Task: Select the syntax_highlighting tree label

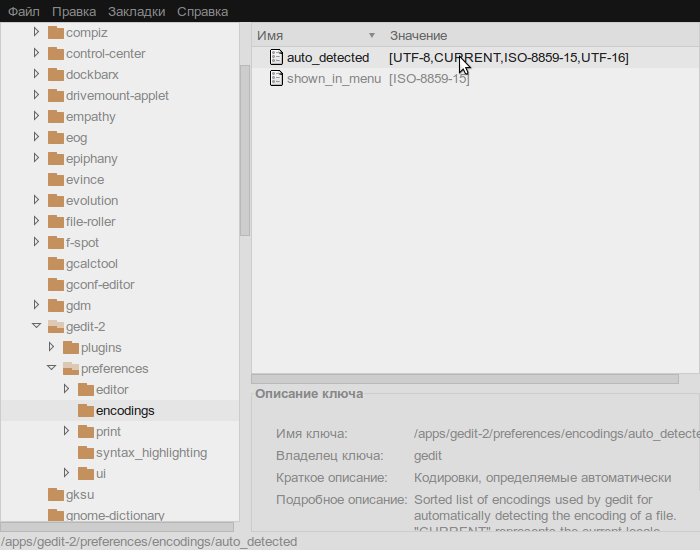Action: point(151,453)
